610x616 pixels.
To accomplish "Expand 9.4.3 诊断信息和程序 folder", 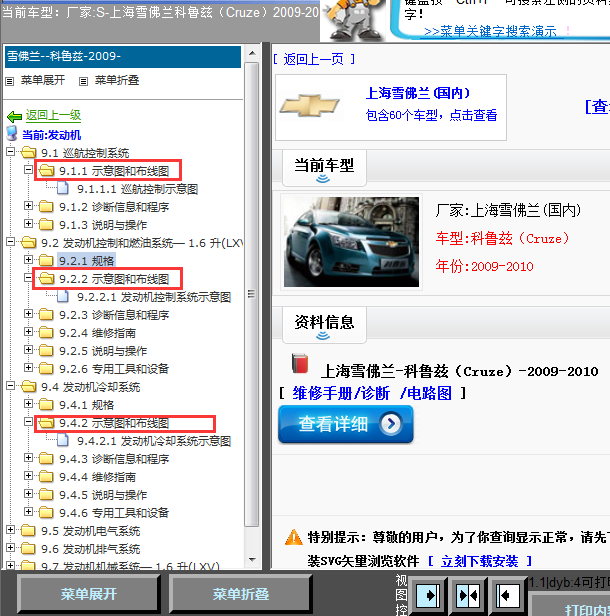I will [28, 458].
